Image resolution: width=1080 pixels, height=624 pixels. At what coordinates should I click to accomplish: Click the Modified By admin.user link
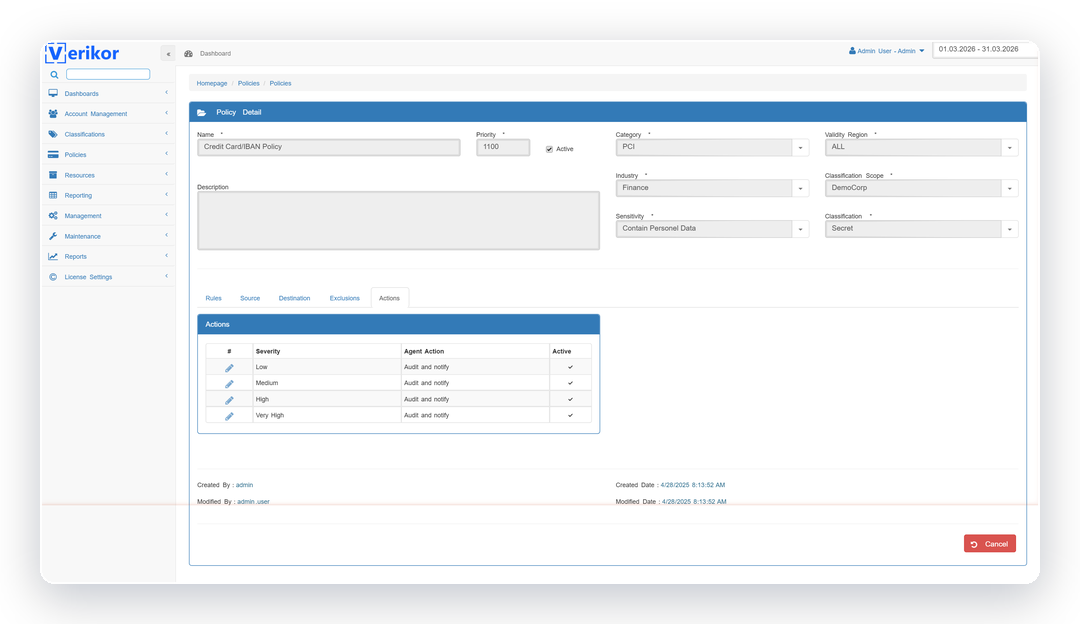point(253,502)
